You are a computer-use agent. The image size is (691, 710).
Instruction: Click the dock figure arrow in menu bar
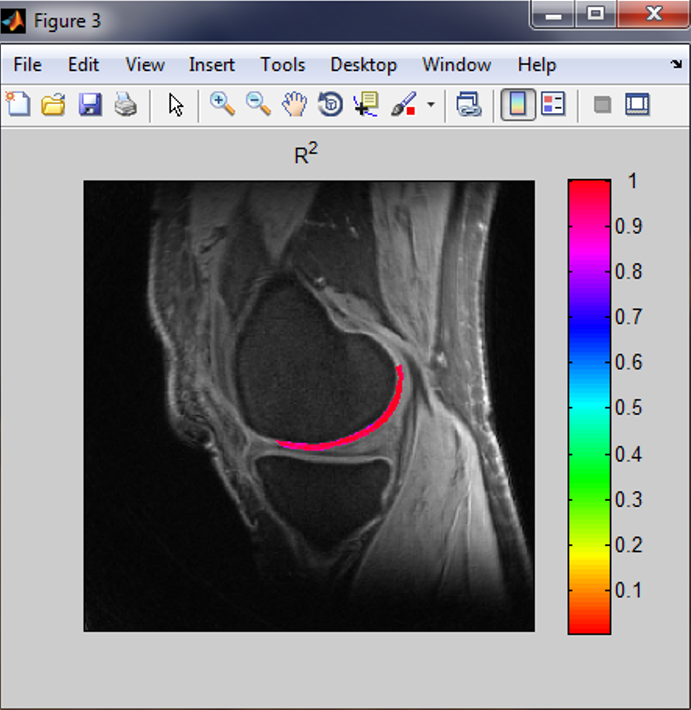pyautogui.click(x=675, y=65)
